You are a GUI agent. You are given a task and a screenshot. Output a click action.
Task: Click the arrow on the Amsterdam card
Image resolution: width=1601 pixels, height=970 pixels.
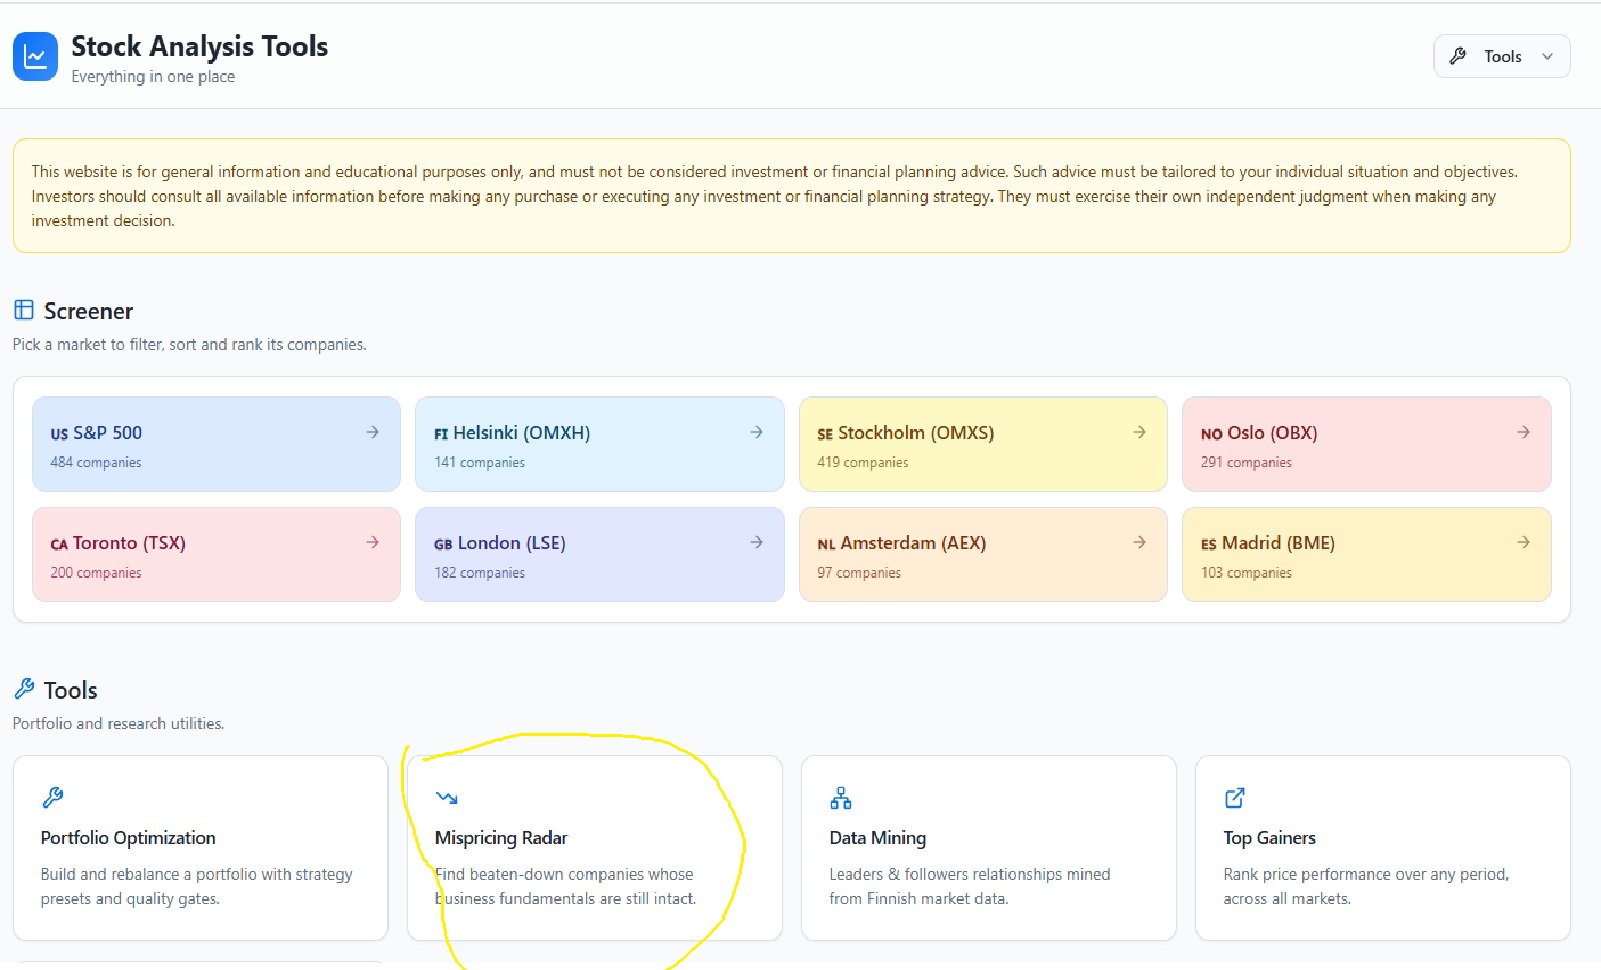(1139, 542)
